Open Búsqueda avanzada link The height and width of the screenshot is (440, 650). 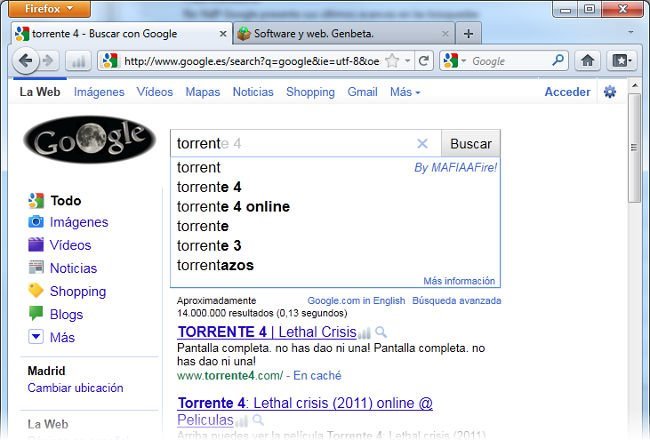(x=456, y=300)
